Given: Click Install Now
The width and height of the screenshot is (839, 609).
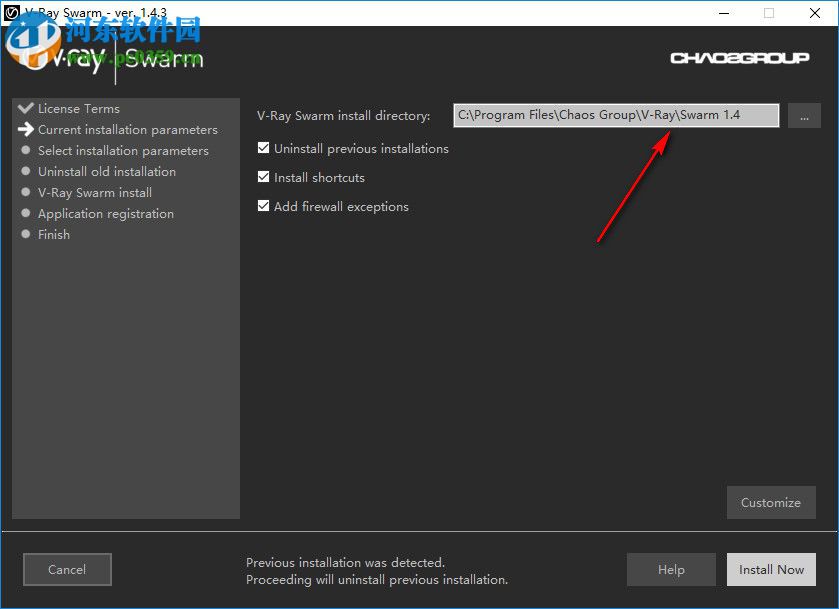Looking at the screenshot, I should tap(771, 569).
